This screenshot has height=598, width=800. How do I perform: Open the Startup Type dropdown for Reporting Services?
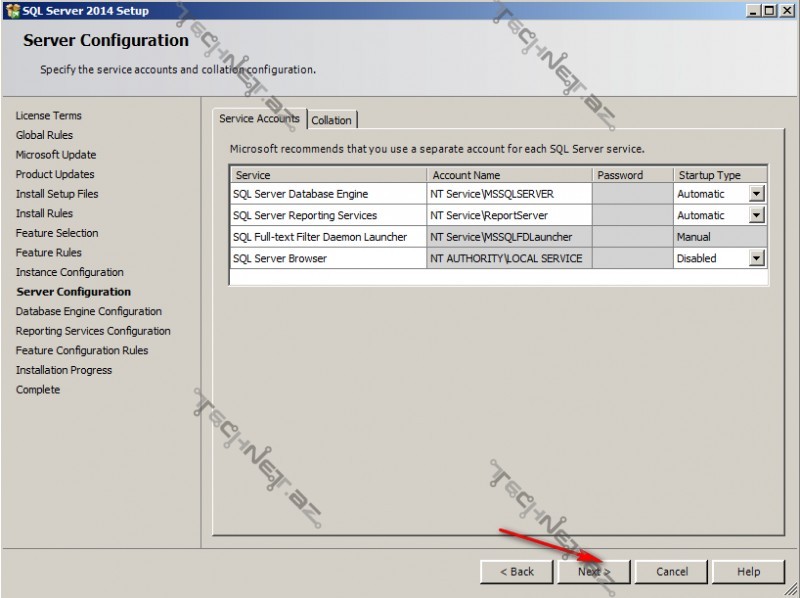tap(756, 215)
